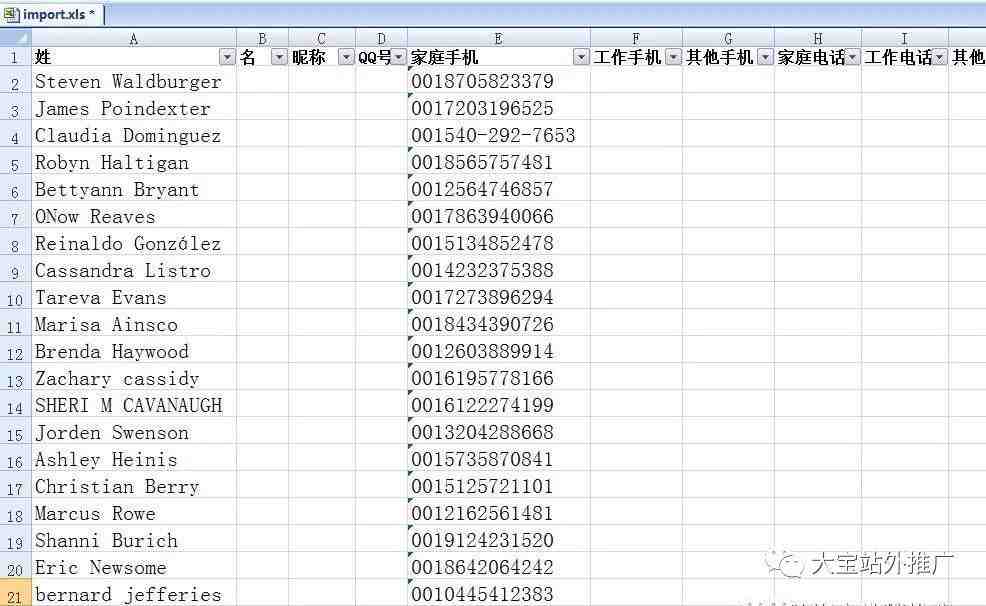This screenshot has width=986, height=606.
Task: Select row 21 header
Action: pyautogui.click(x=15, y=595)
